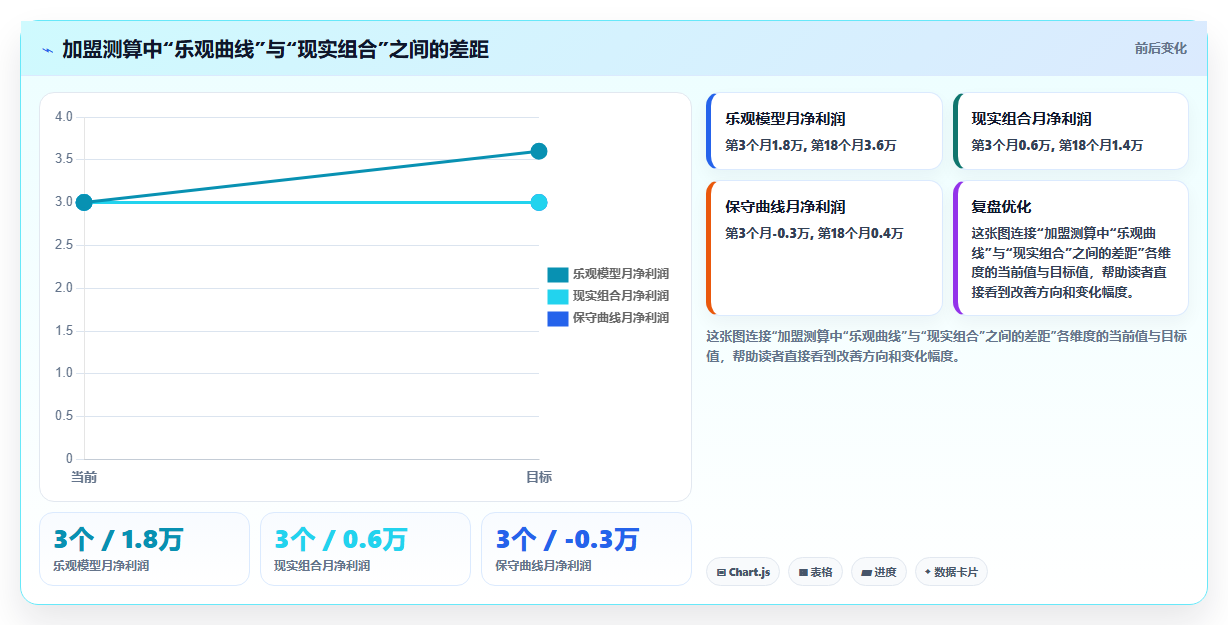
Task: Click 第3个月-0.3万, 第18个月0.4万 text
Action: coord(814,233)
